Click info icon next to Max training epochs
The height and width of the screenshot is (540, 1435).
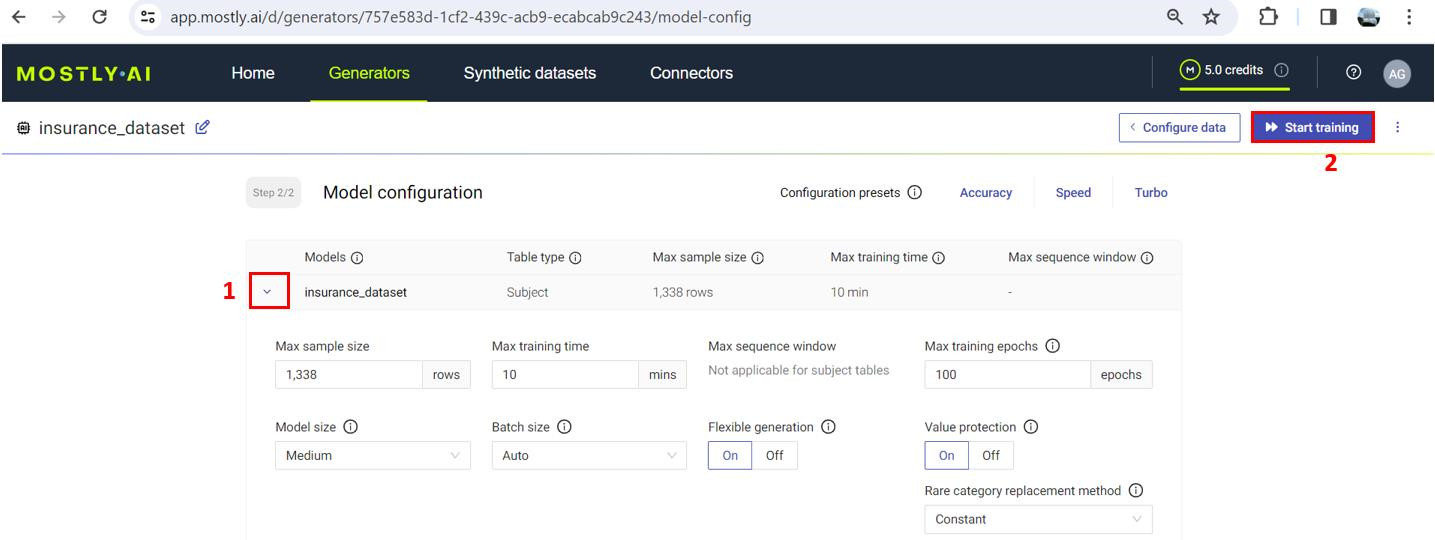(x=1052, y=346)
